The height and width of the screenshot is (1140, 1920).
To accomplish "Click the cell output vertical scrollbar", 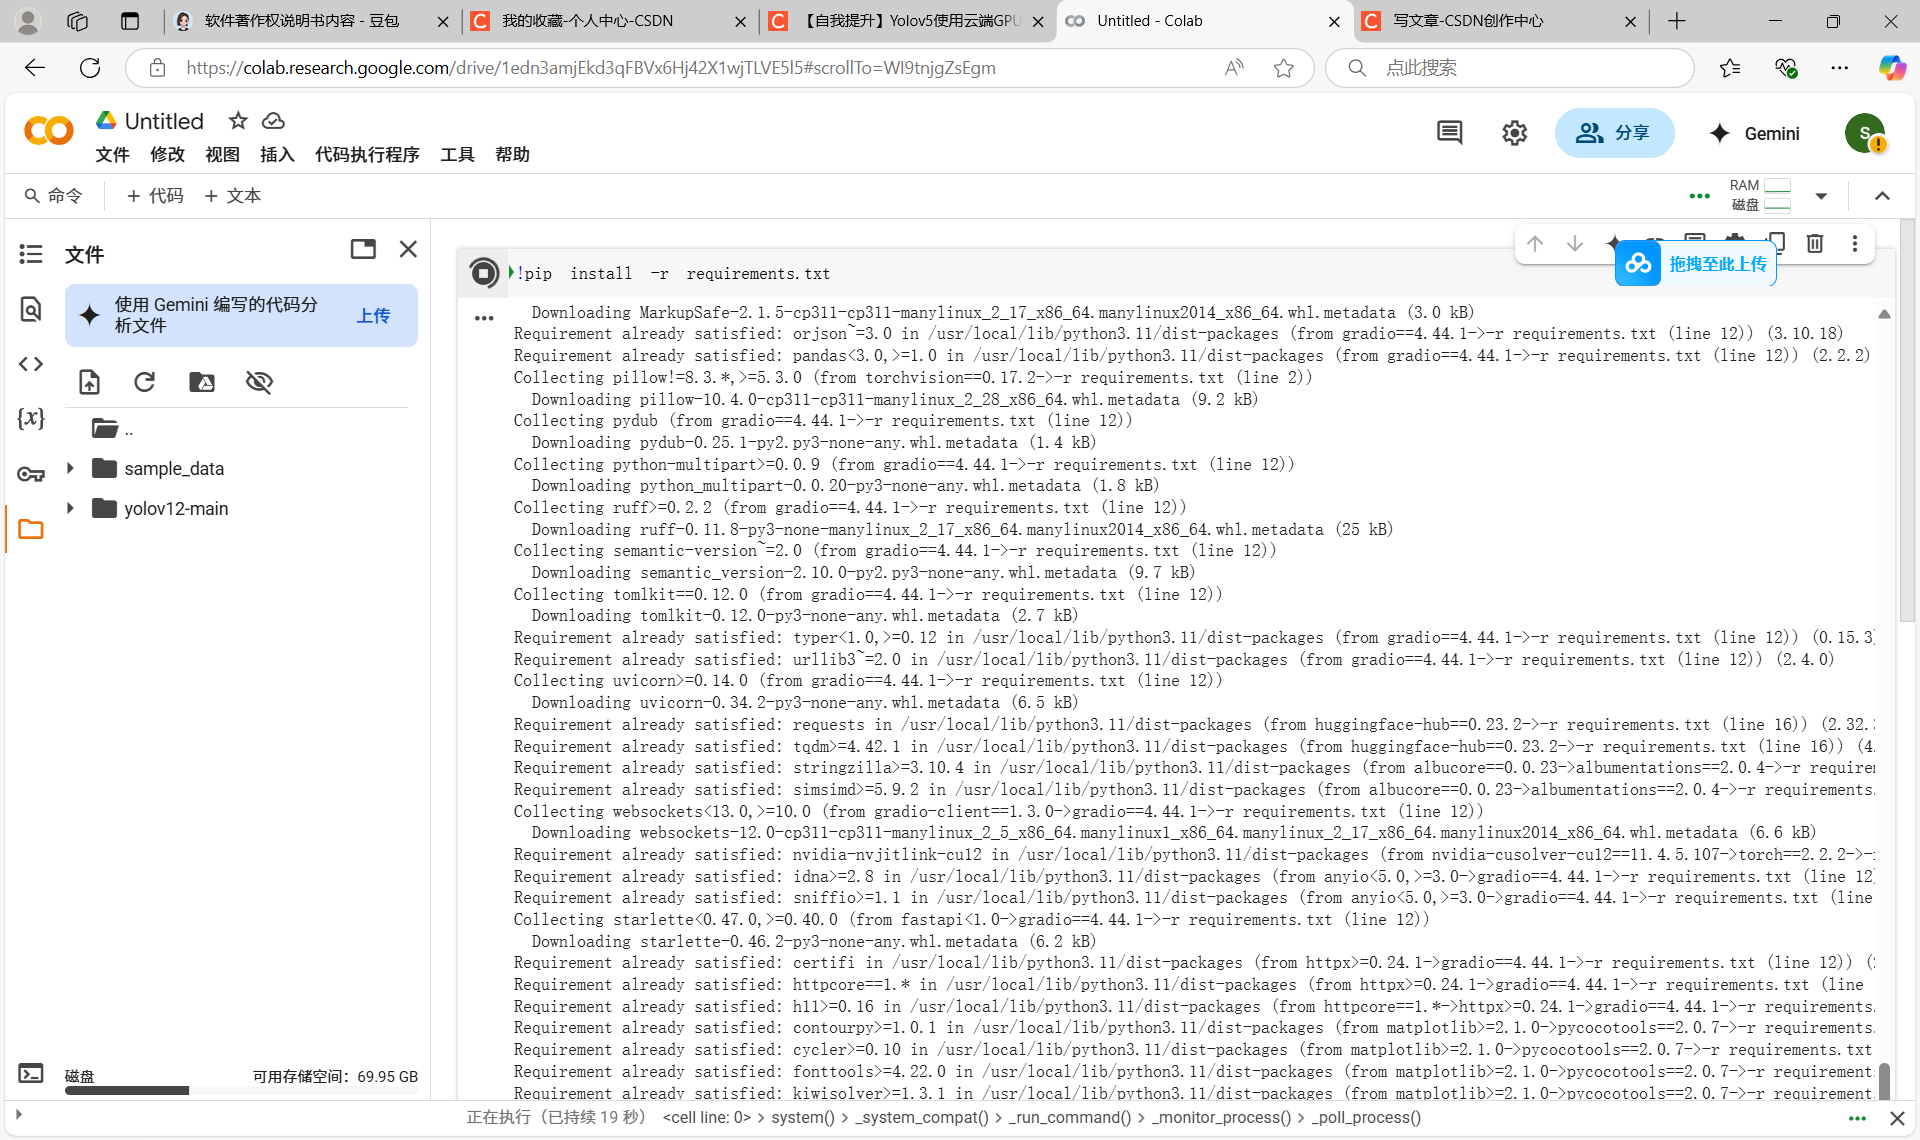I will pyautogui.click(x=1884, y=1080).
